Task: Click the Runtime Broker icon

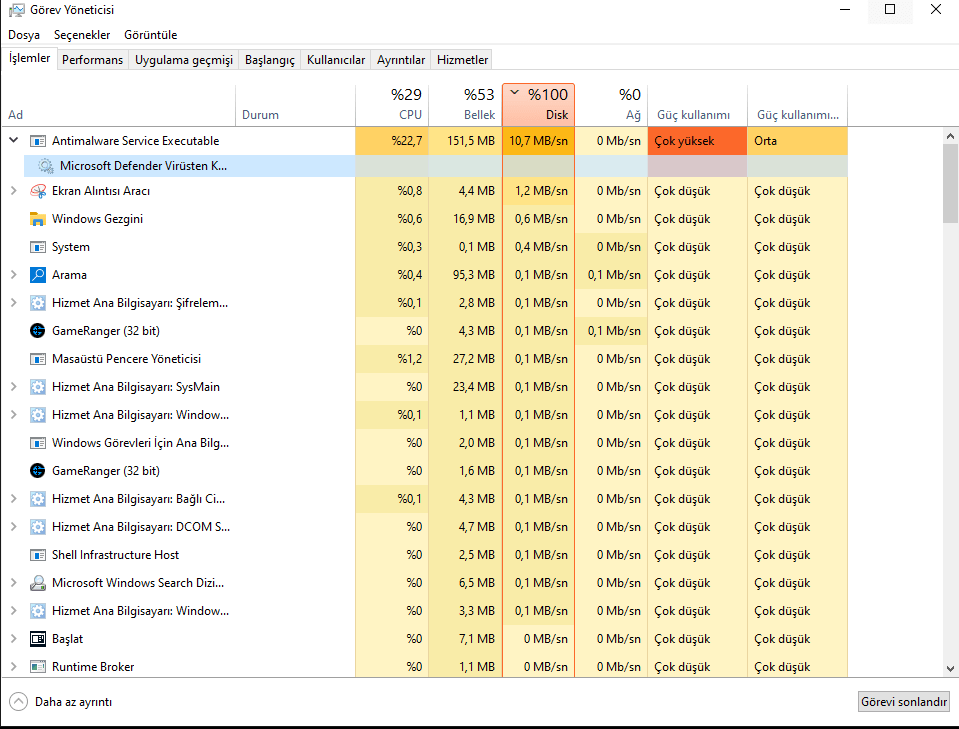Action: [x=38, y=667]
